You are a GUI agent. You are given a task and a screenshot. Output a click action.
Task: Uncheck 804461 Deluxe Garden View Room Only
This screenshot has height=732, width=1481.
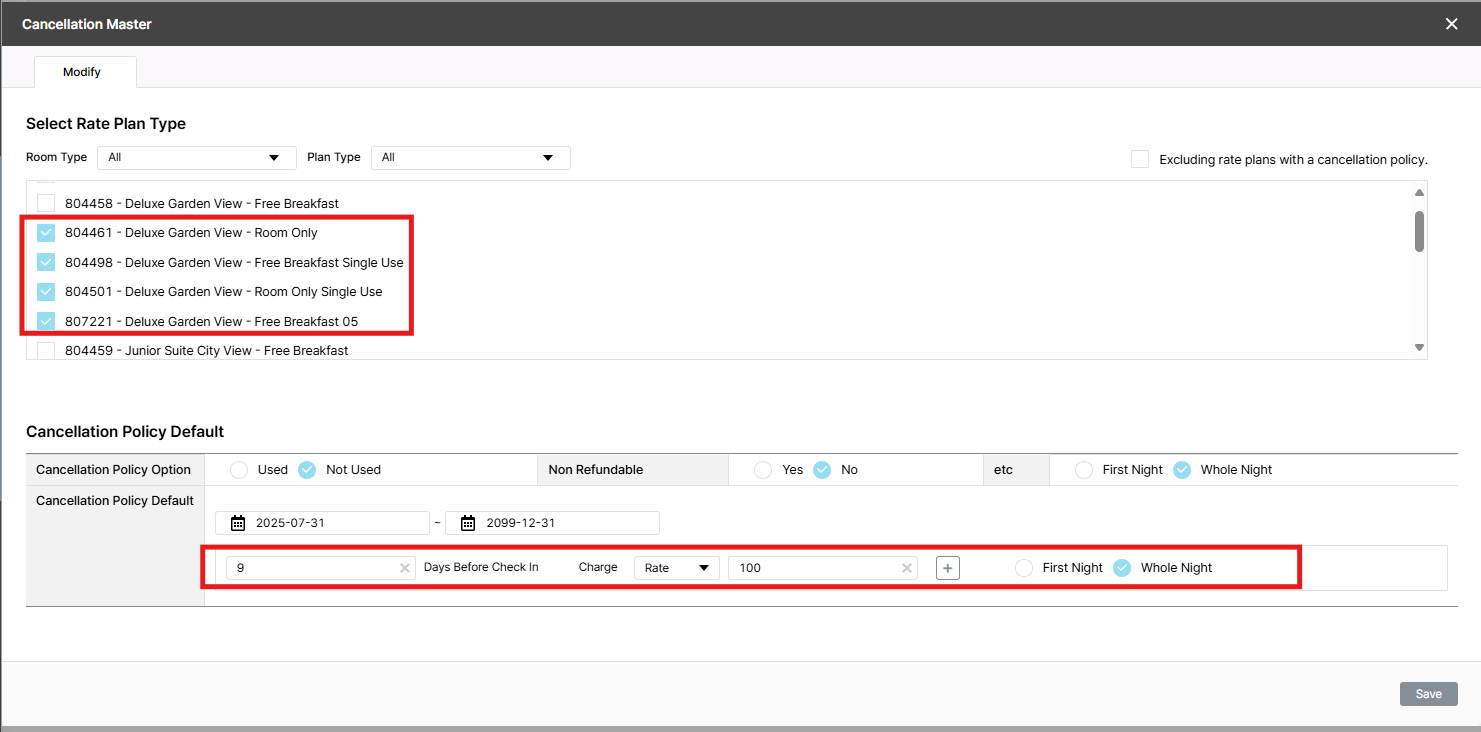(x=46, y=233)
